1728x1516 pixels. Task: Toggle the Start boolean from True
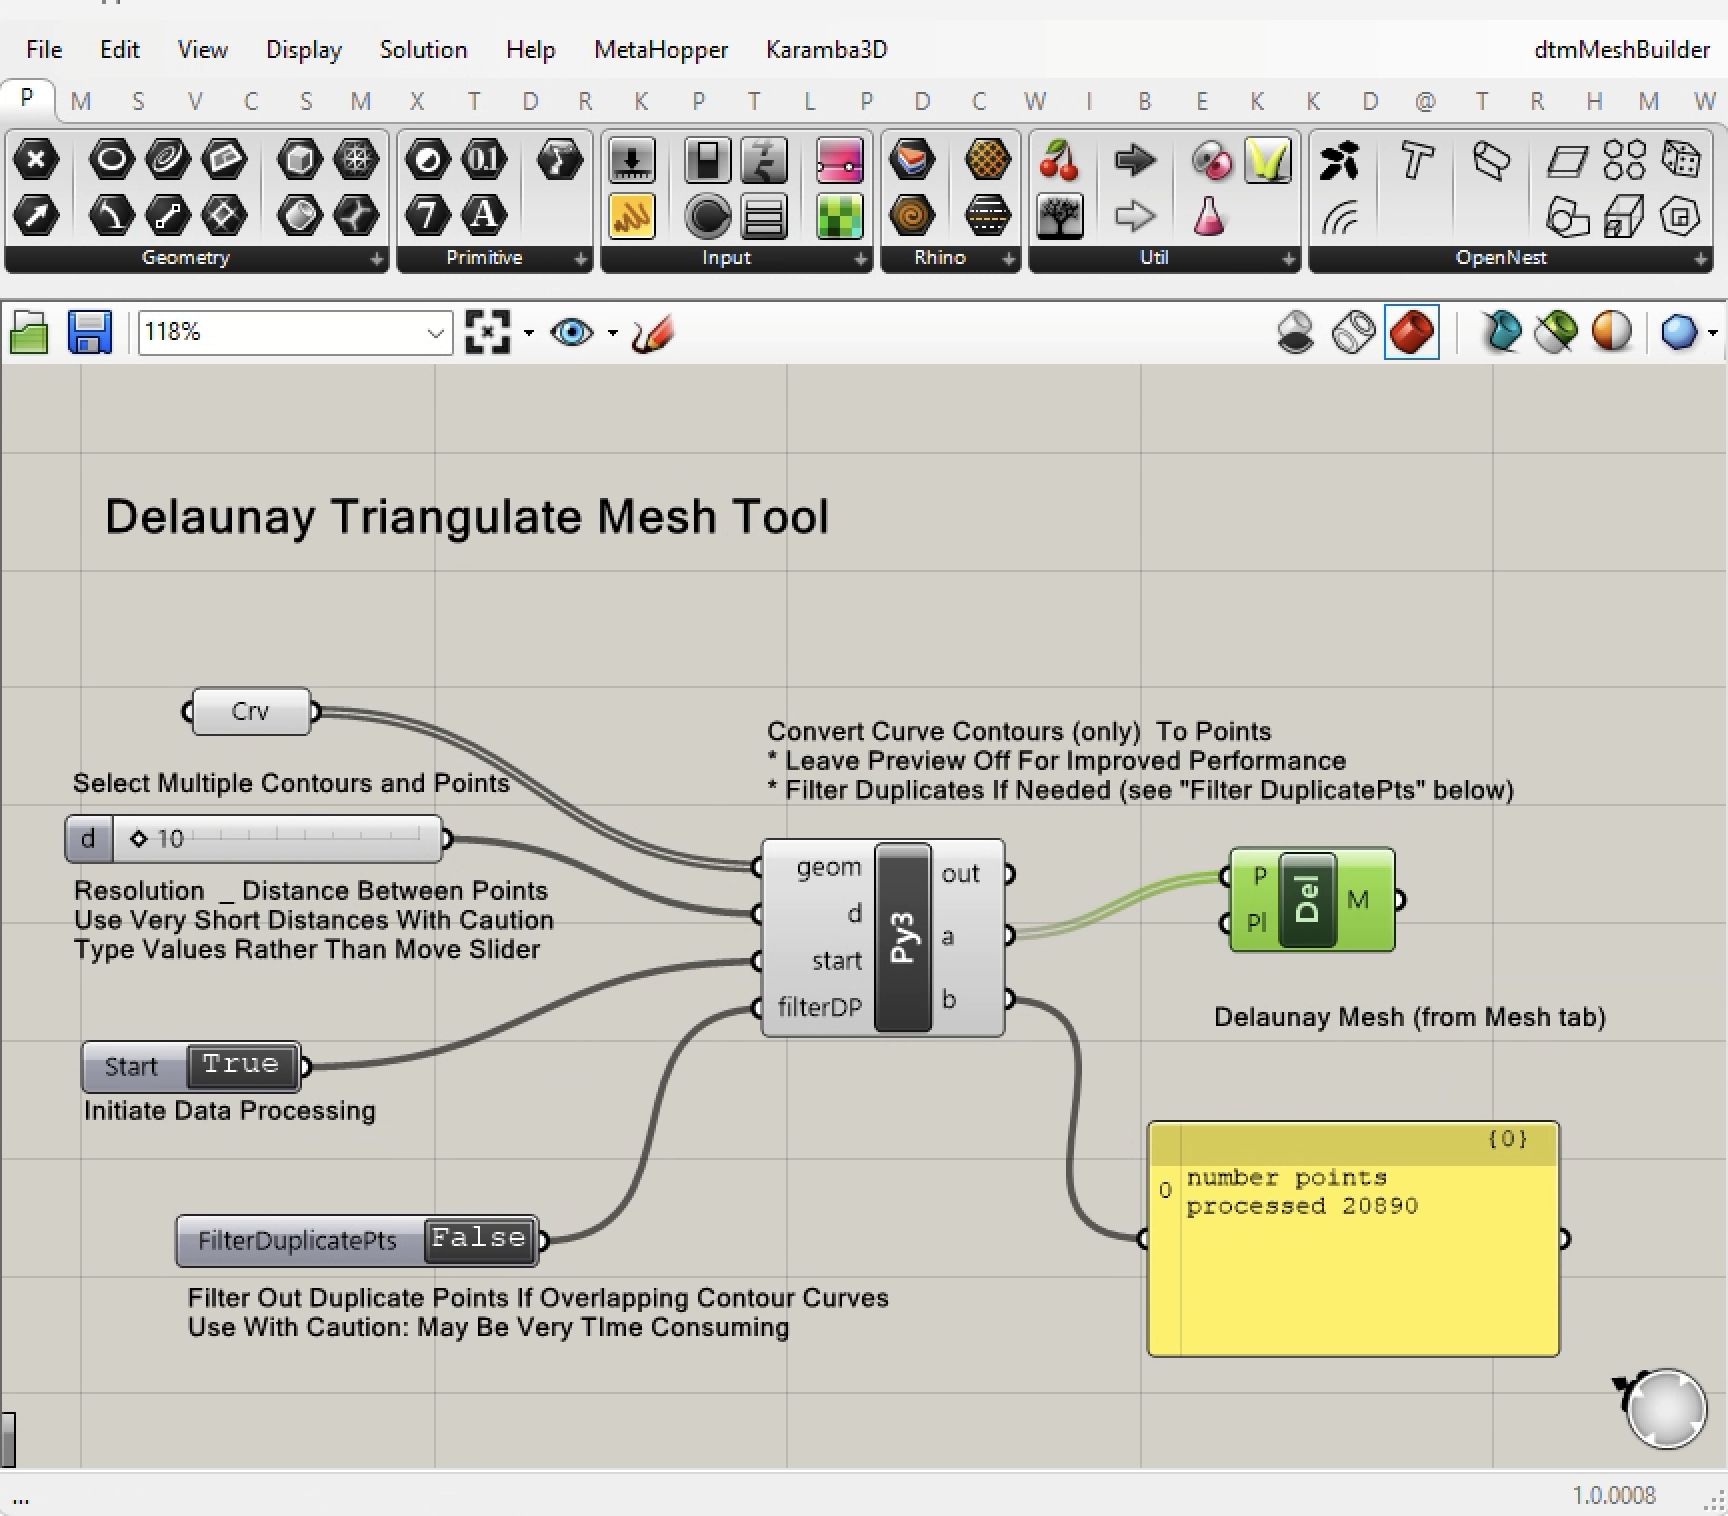pos(241,1065)
